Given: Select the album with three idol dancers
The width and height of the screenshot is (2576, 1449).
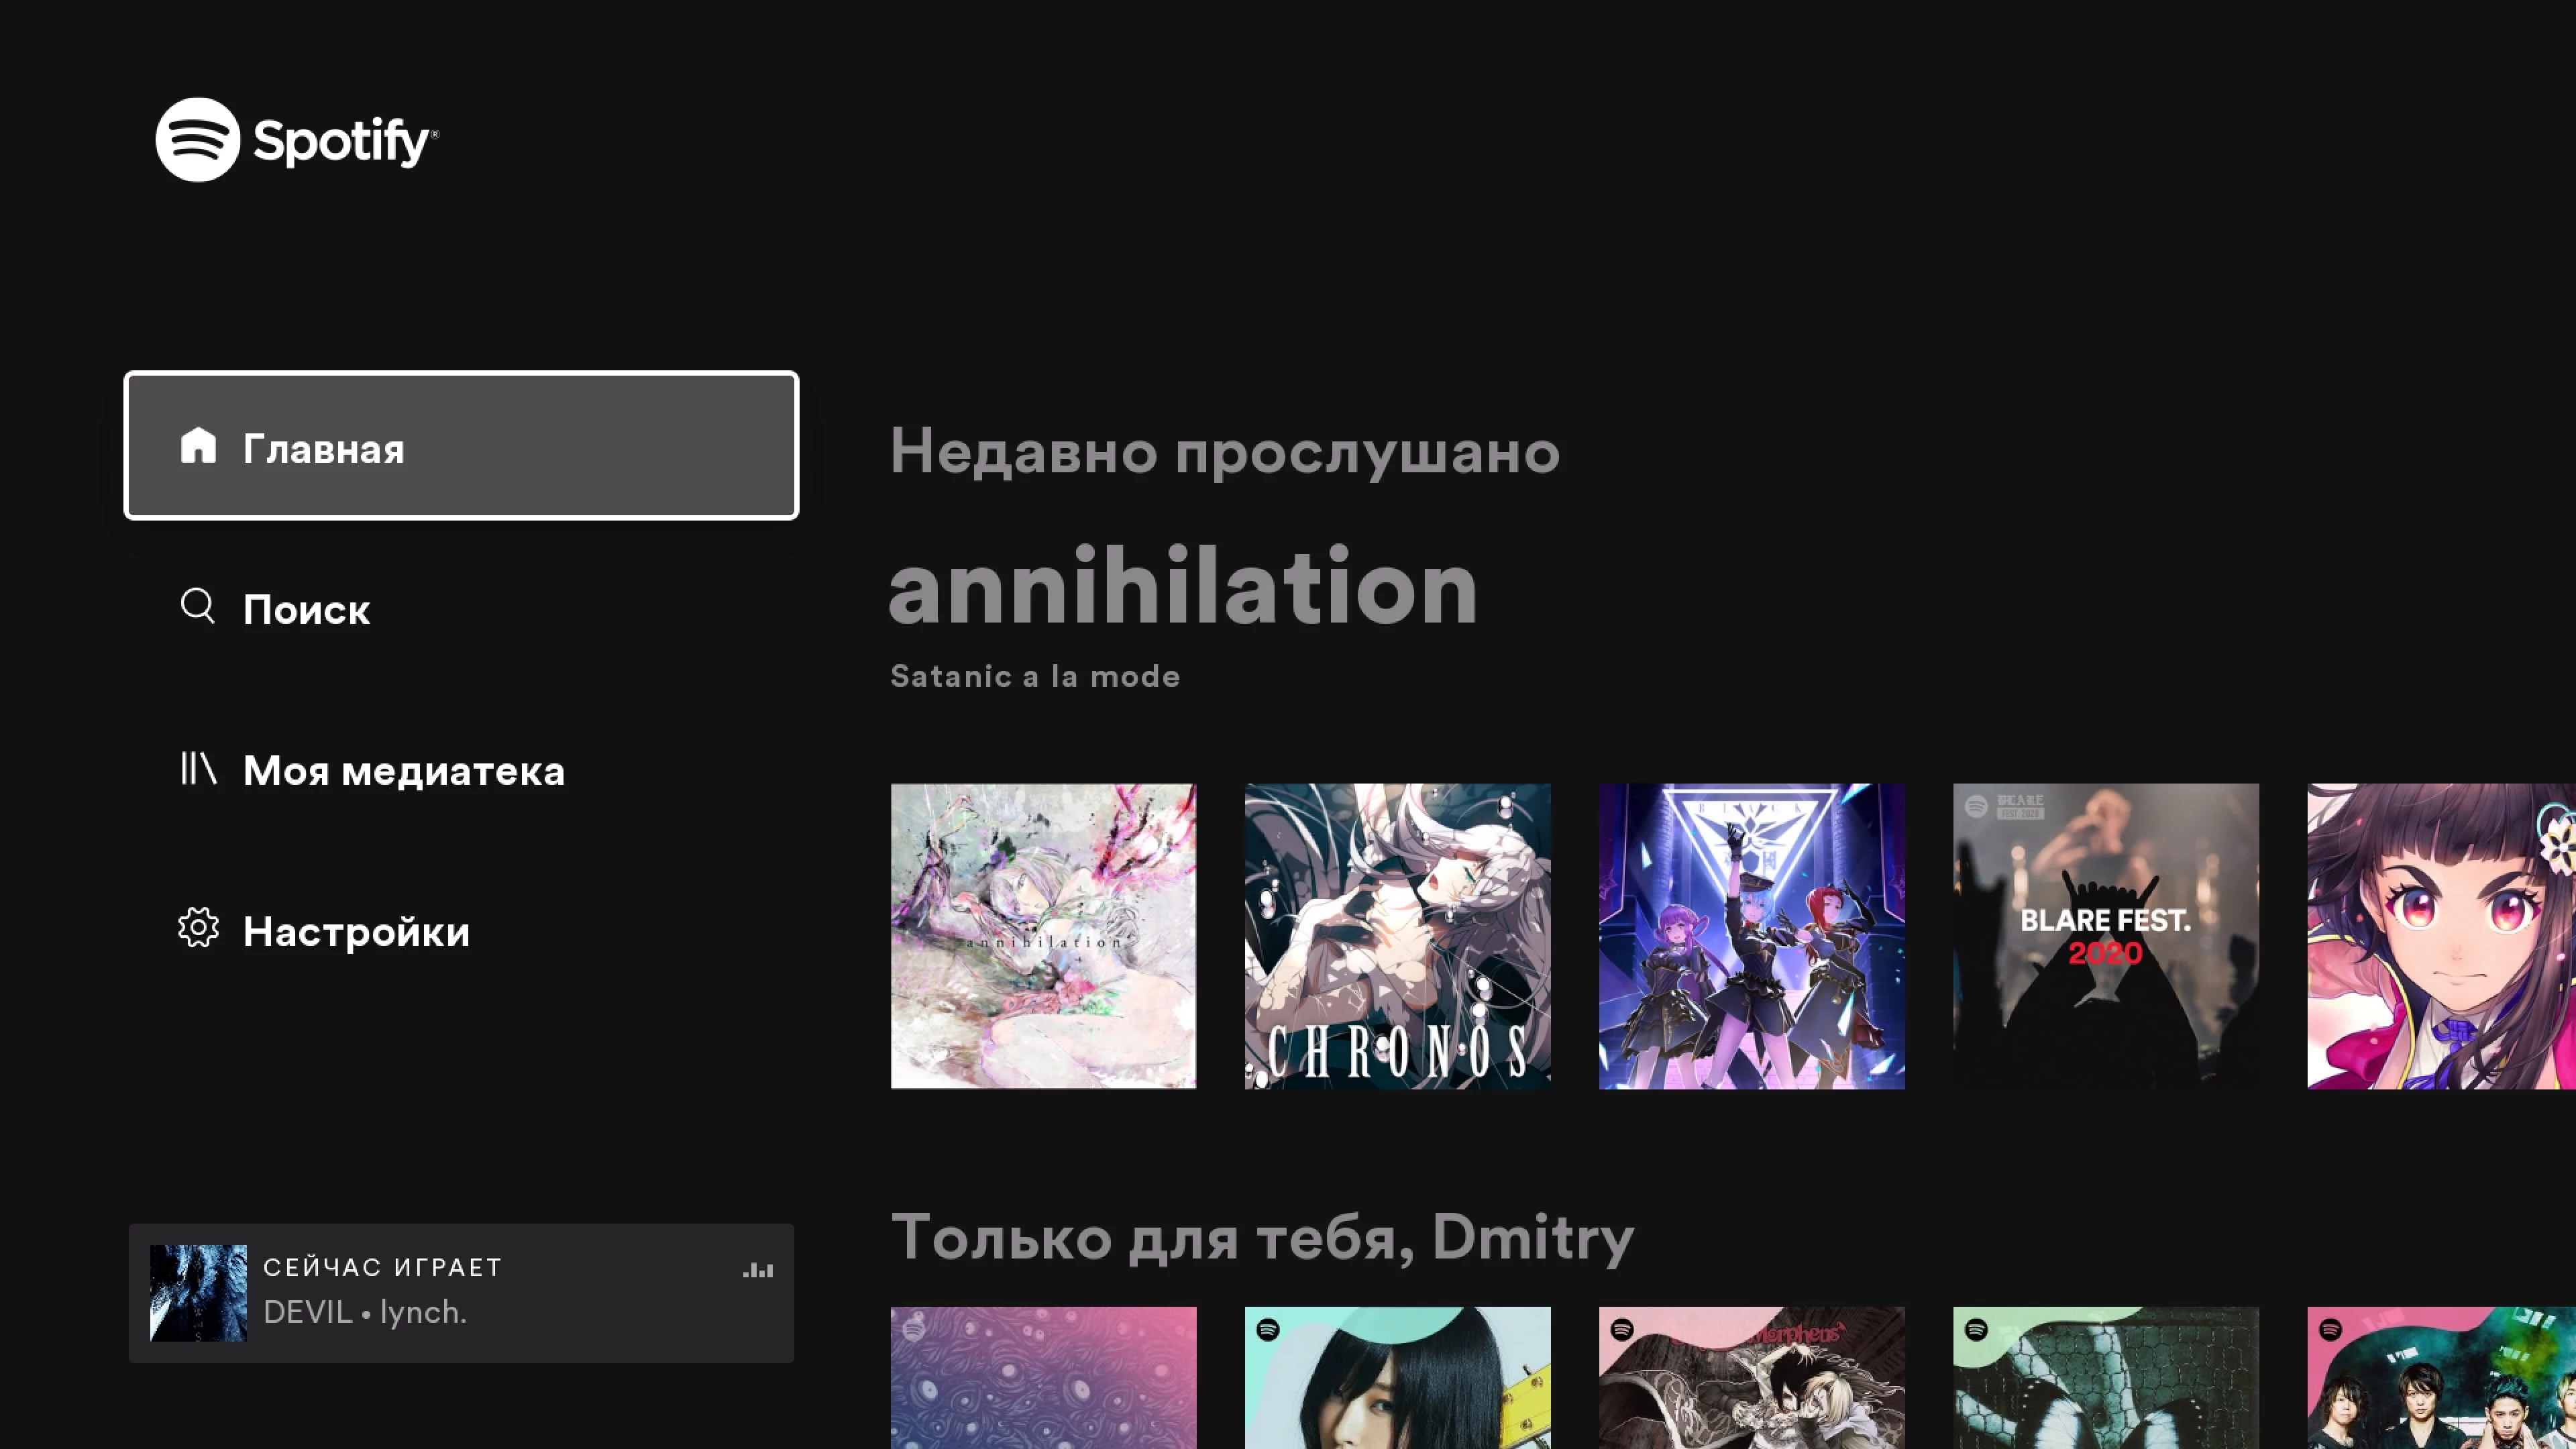Looking at the screenshot, I should [x=1752, y=936].
